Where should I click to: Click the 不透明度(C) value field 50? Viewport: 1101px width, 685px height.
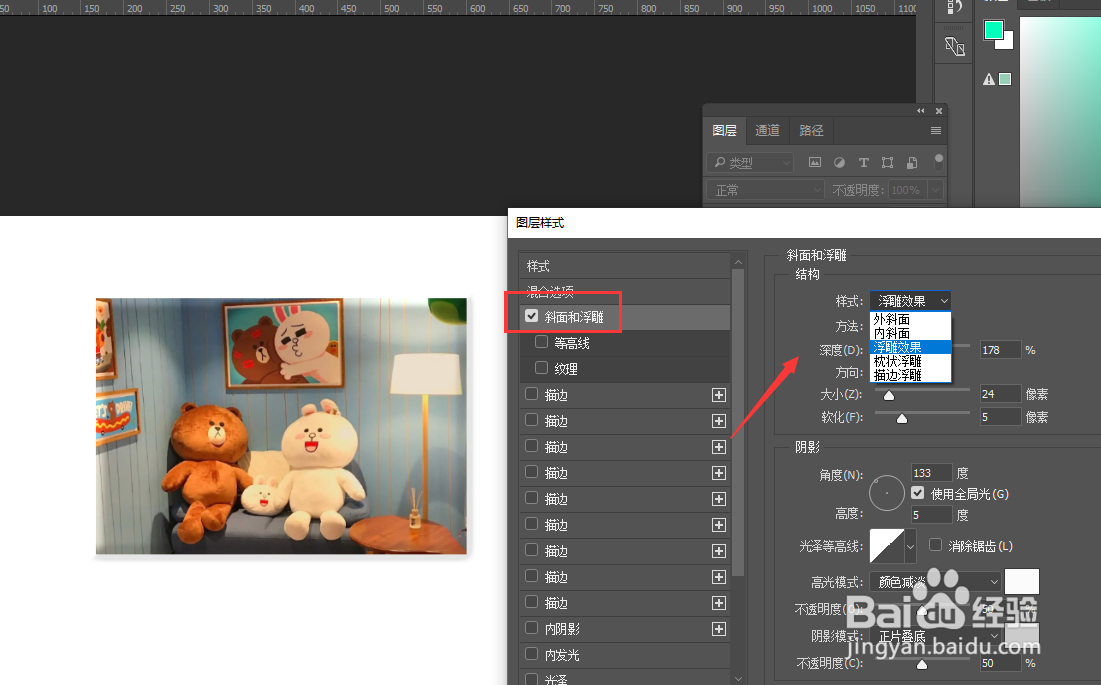pyautogui.click(x=1001, y=663)
